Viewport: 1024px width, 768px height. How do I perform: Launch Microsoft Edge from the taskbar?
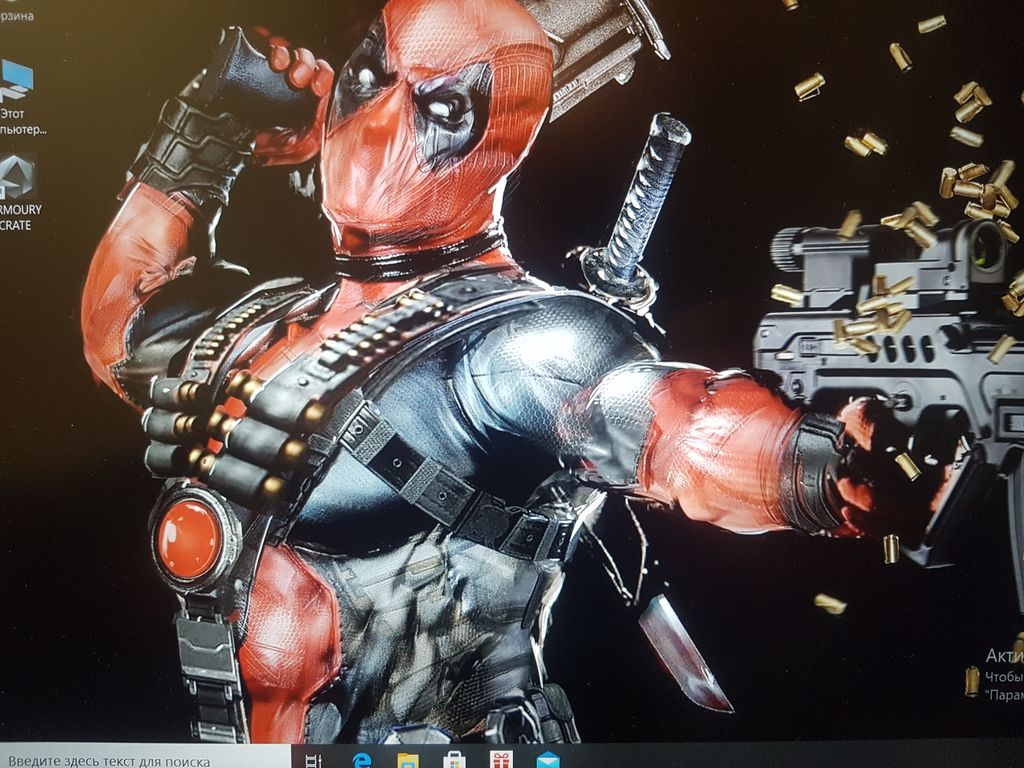tap(362, 760)
